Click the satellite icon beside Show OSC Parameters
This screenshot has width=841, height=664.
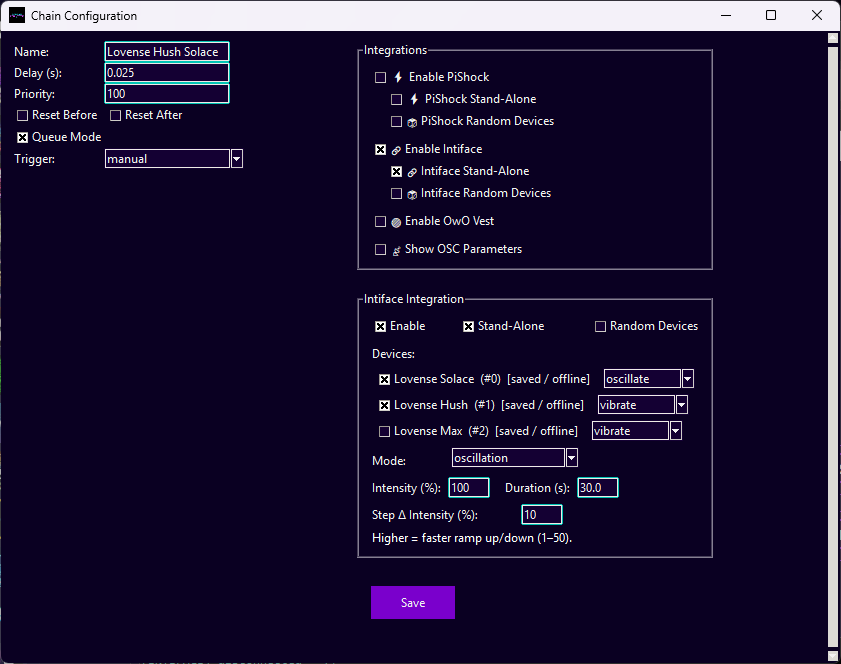tap(396, 250)
